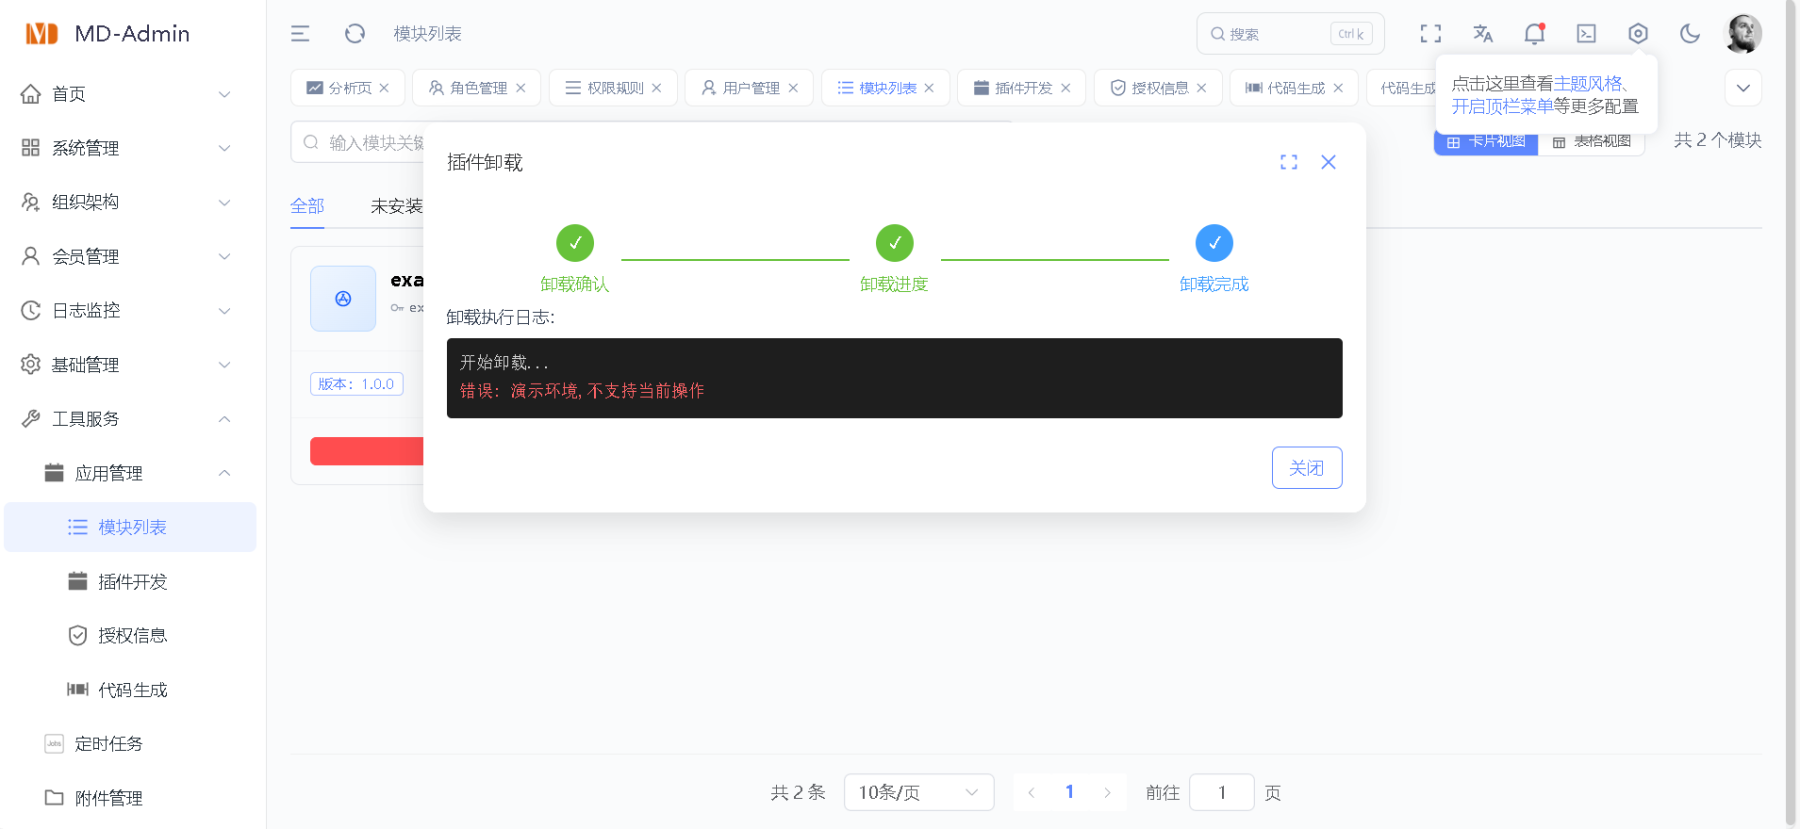Expand the 日志监控 sidebar menu

click(128, 310)
